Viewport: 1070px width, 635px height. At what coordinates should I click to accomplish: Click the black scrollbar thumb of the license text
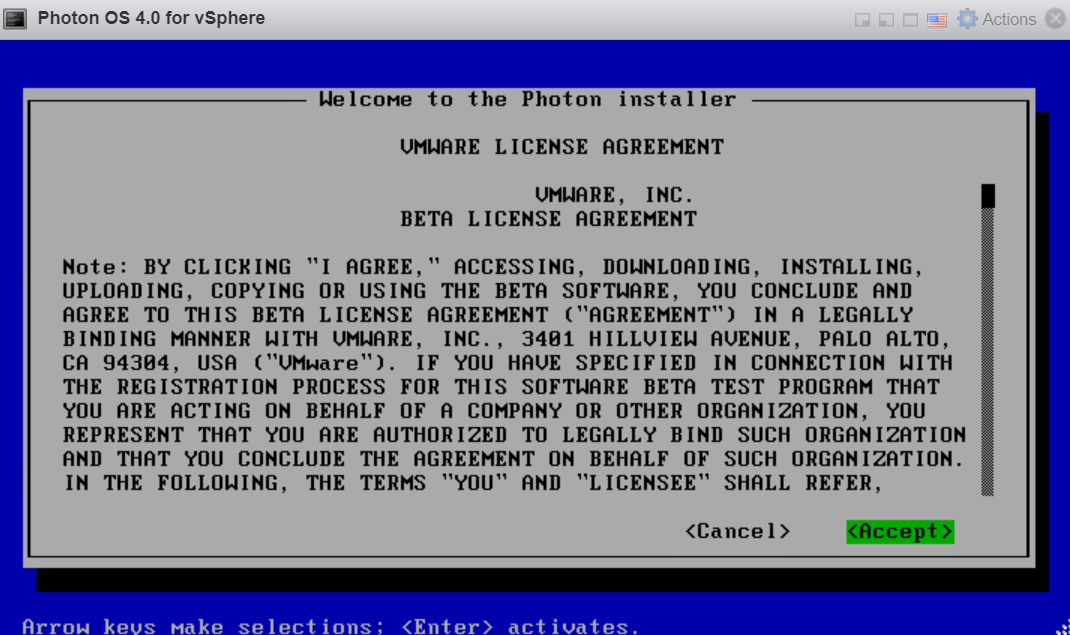[988, 195]
